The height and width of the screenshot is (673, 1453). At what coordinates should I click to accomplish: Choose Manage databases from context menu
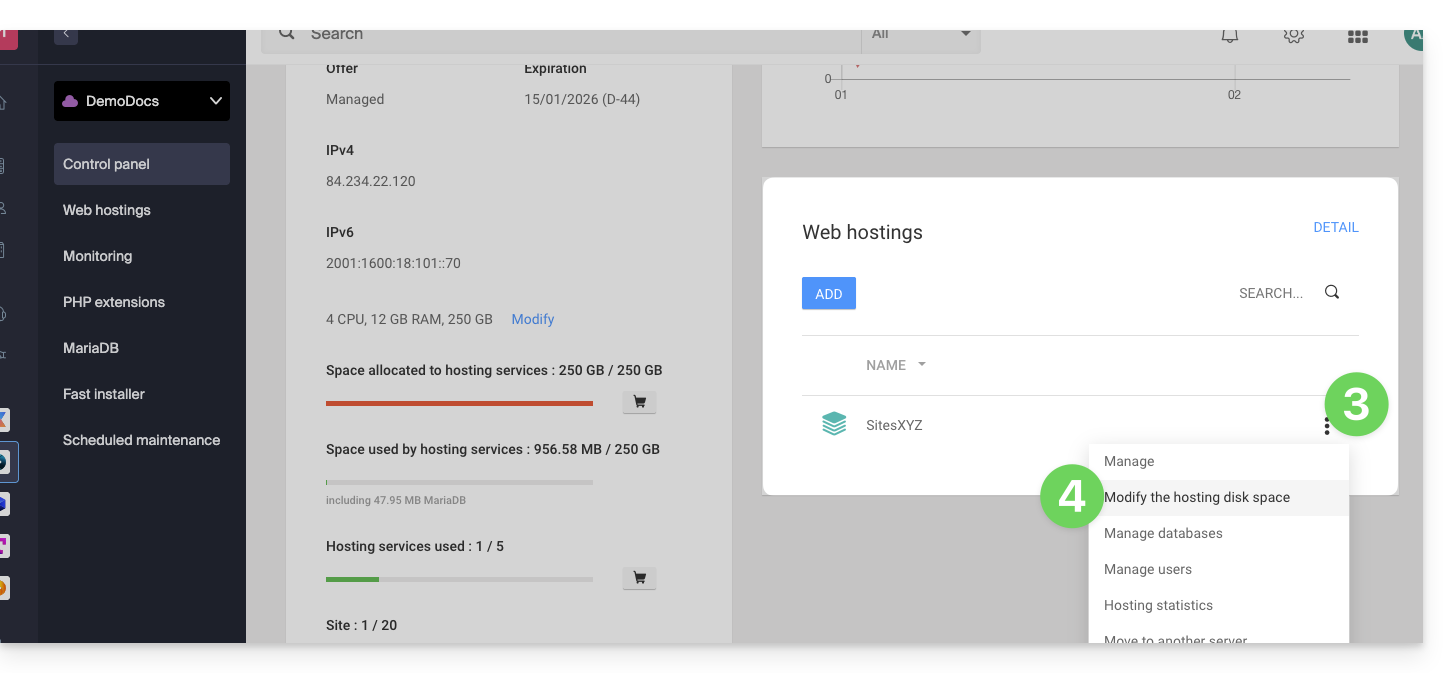(1162, 533)
